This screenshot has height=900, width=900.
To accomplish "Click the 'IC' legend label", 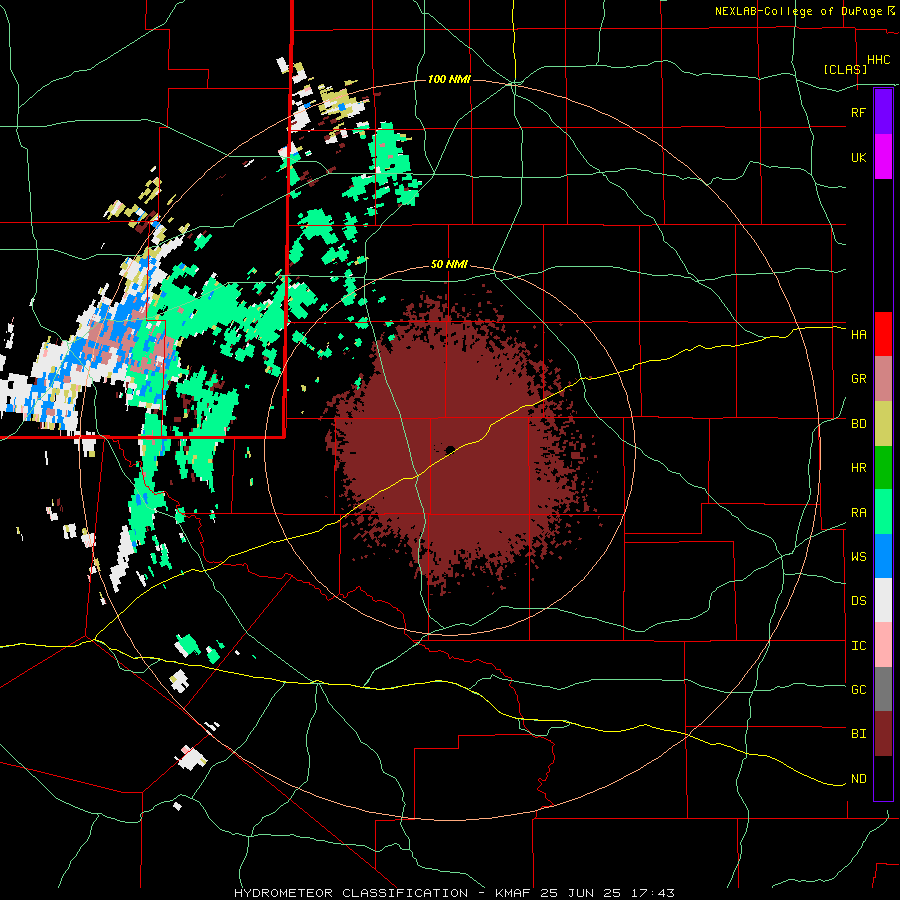I will (858, 646).
